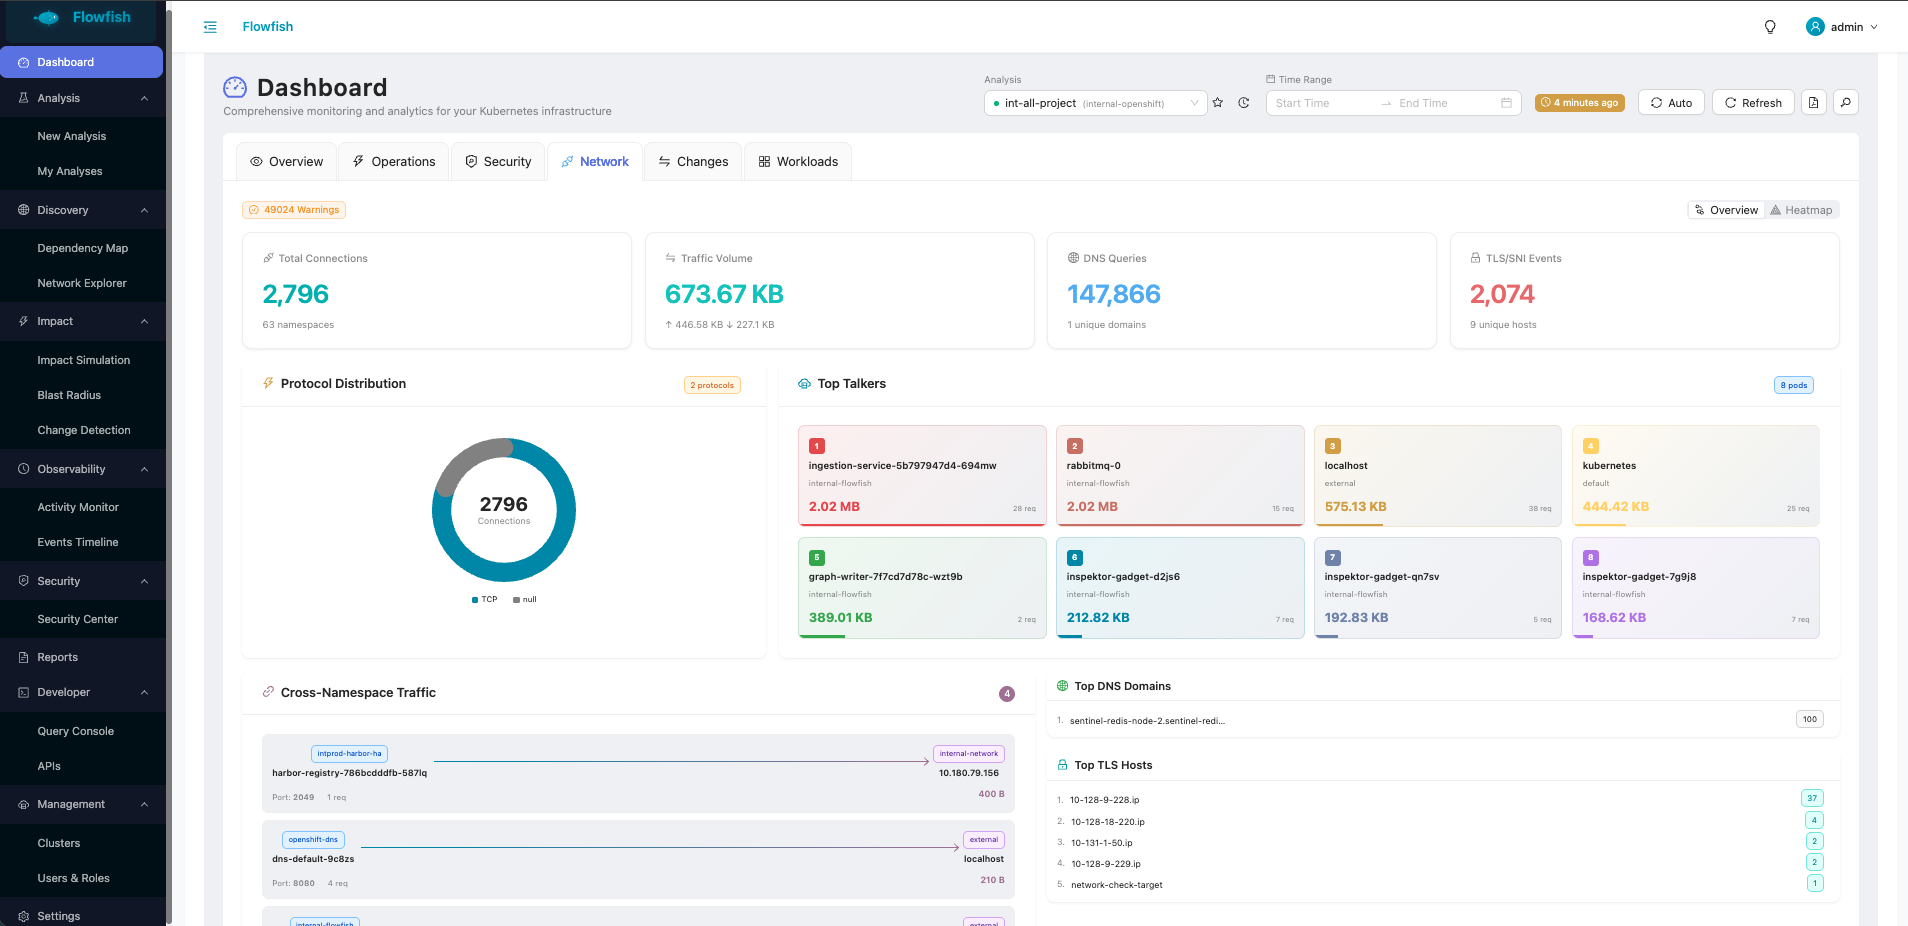Click the Dashboard gauge icon beside title
The height and width of the screenshot is (926, 1908).
[235, 88]
